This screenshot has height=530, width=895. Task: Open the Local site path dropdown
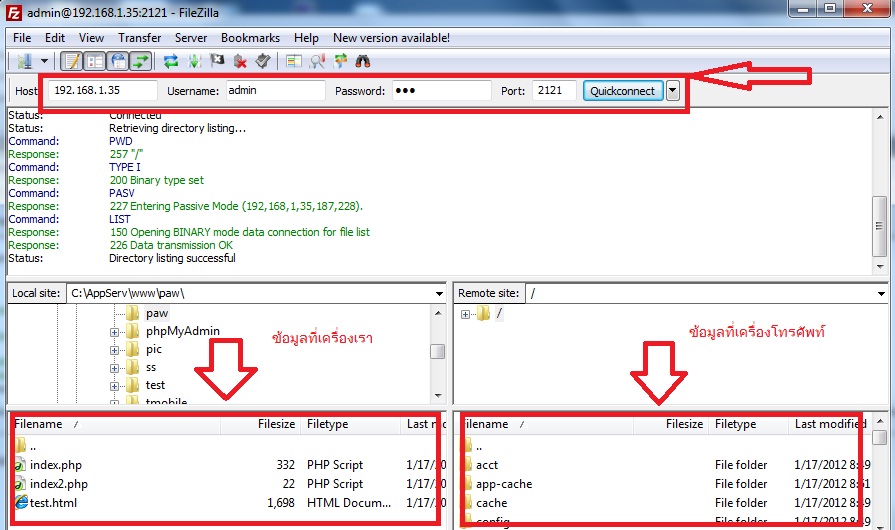point(439,294)
